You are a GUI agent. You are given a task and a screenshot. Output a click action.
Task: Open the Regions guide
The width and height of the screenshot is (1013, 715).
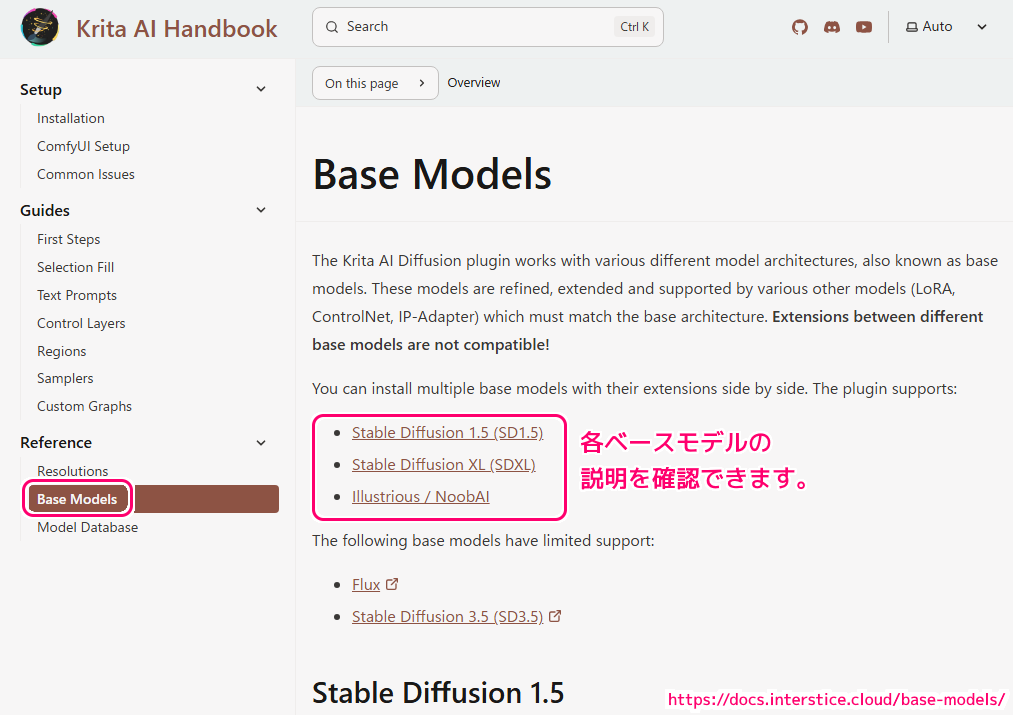[61, 351]
